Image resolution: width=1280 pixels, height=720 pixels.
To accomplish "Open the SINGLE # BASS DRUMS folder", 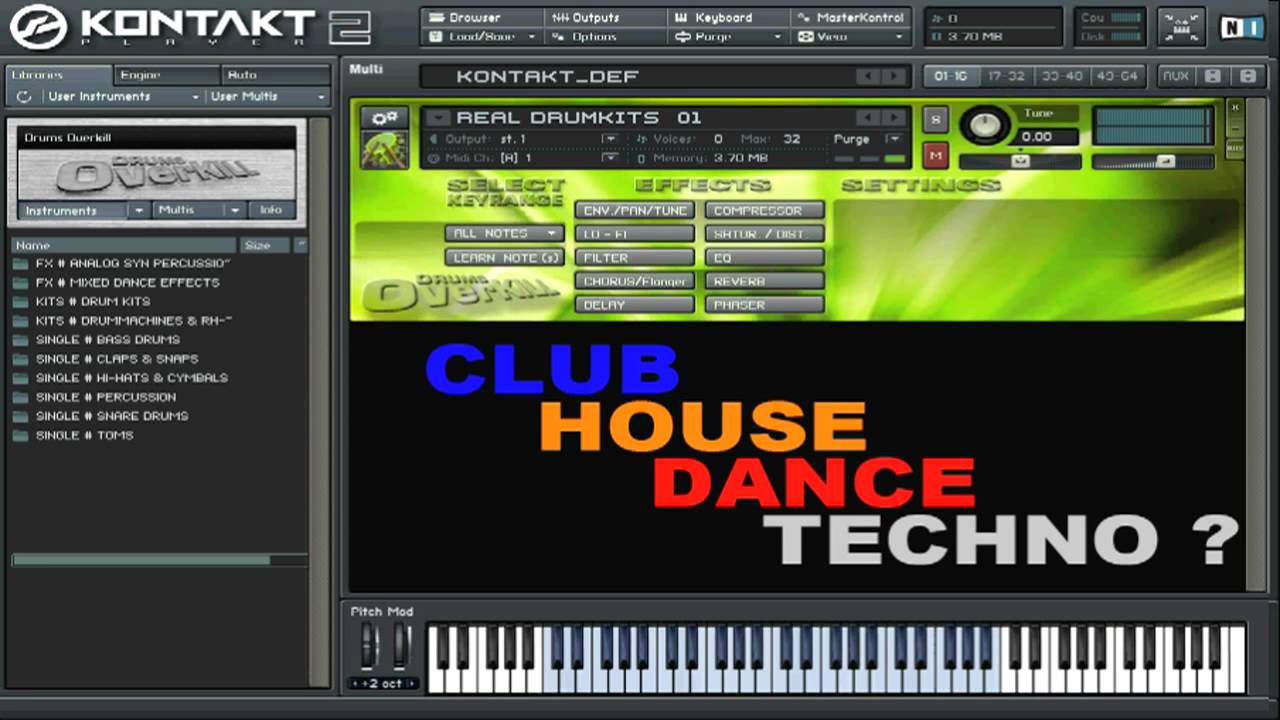I will coord(107,340).
